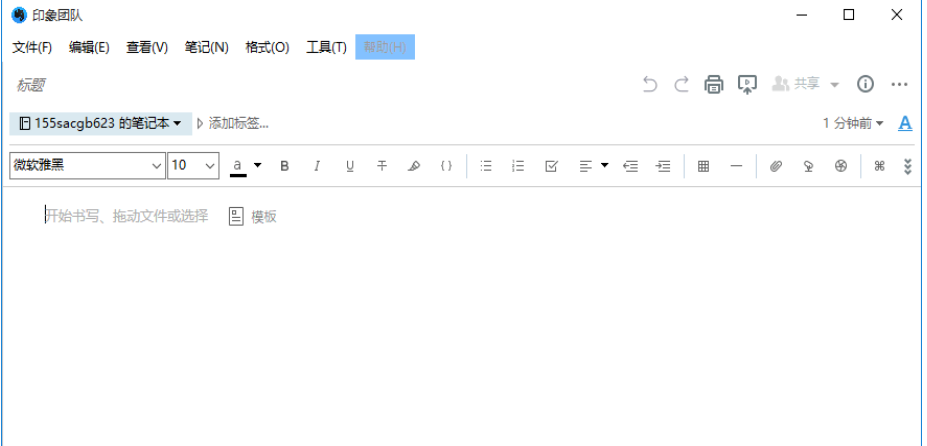
Task: Open the 155sacgb623 的笔记本 notebook selector
Action: 101,124
